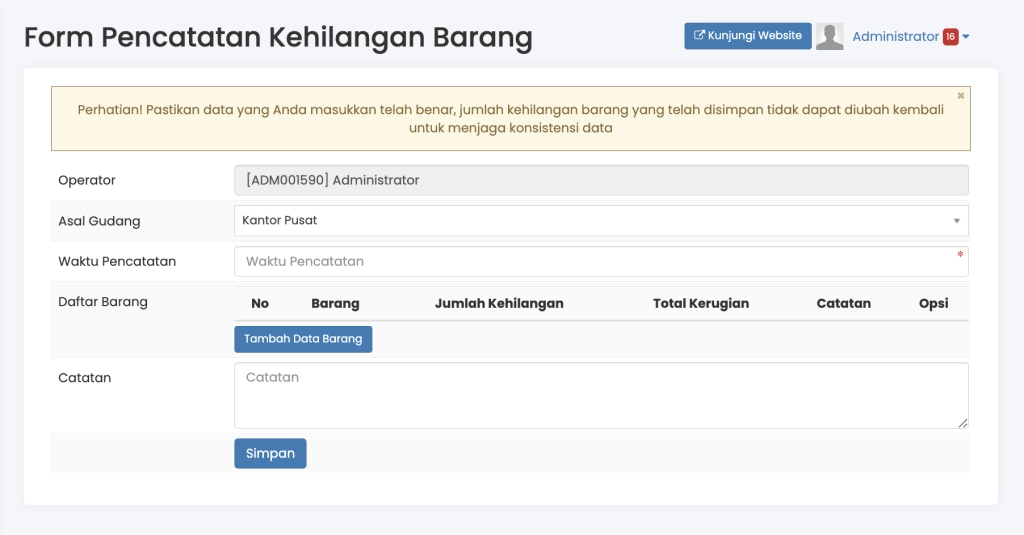Click the red notification badge showing 16

pyautogui.click(x=950, y=37)
